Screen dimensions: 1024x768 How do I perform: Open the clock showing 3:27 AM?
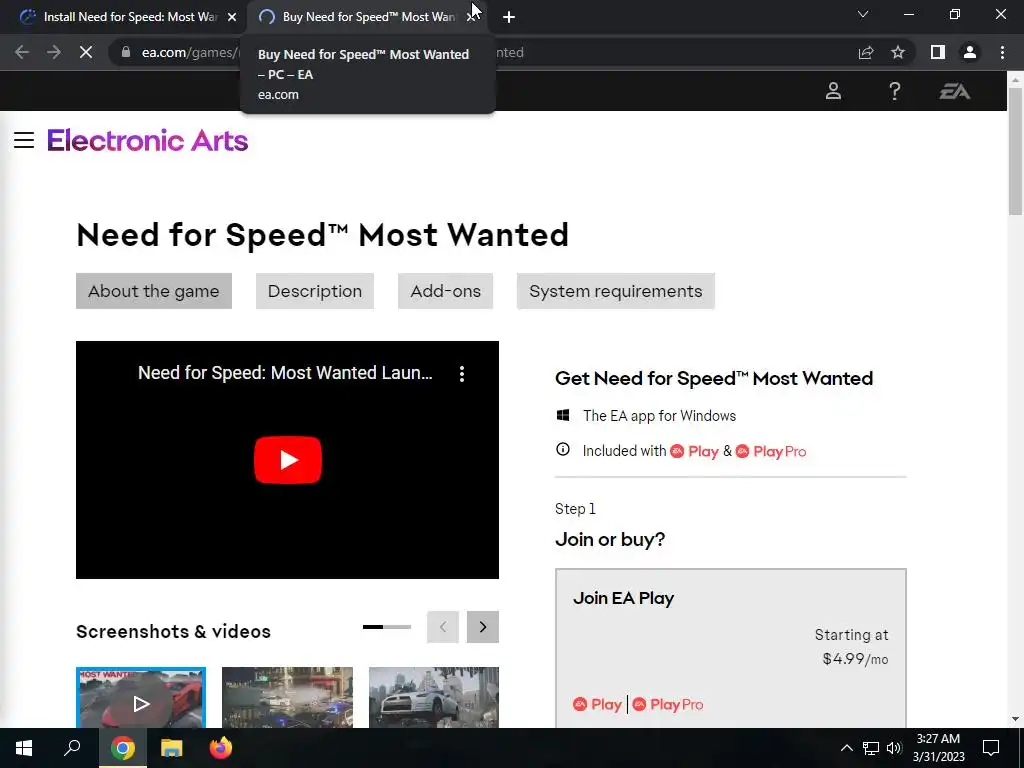938,748
